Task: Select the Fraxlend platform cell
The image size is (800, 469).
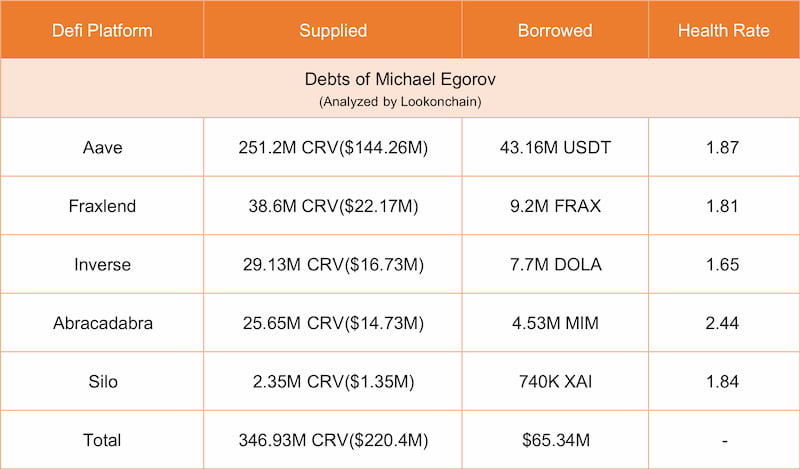Action: (102, 207)
